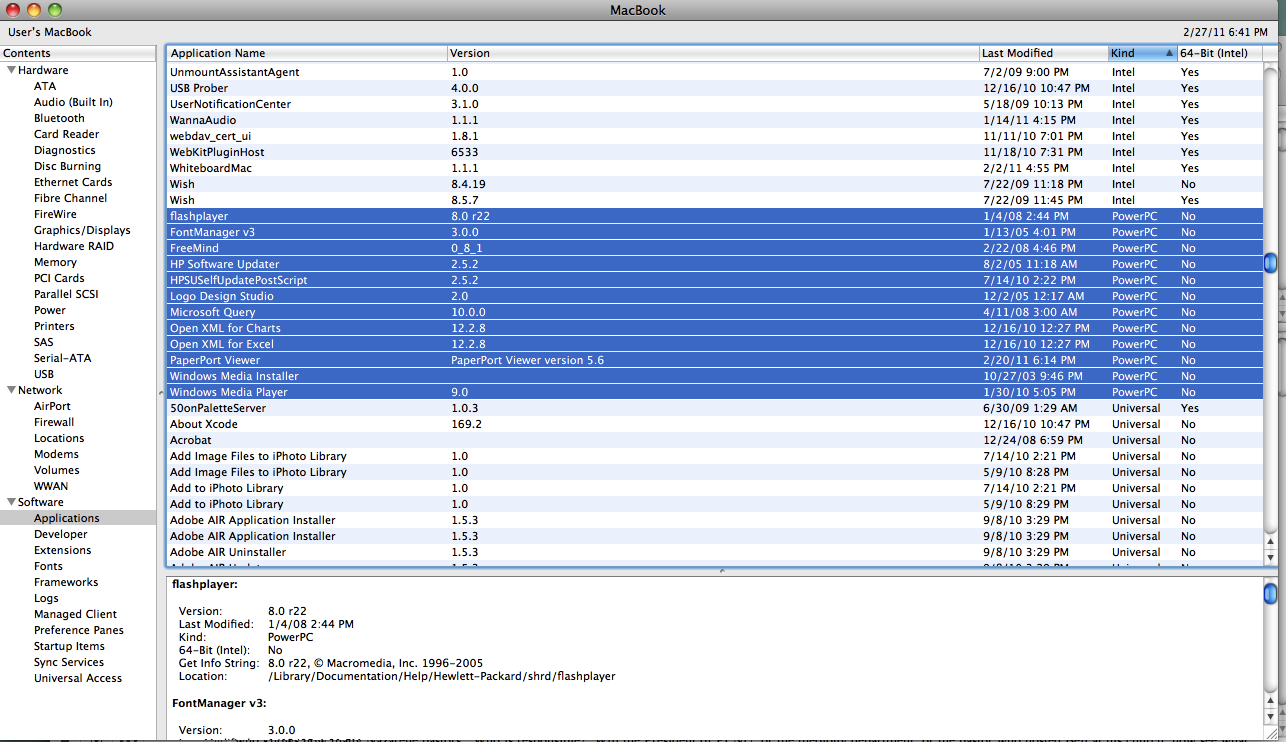1286x742 pixels.
Task: Sort by Last Modified column header
Action: coord(1043,53)
